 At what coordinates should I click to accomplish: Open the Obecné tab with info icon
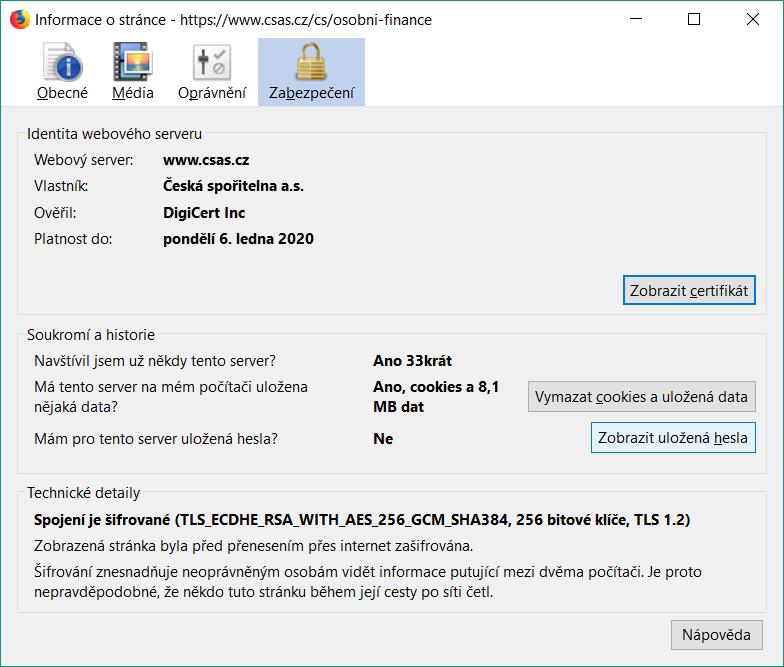(x=62, y=72)
